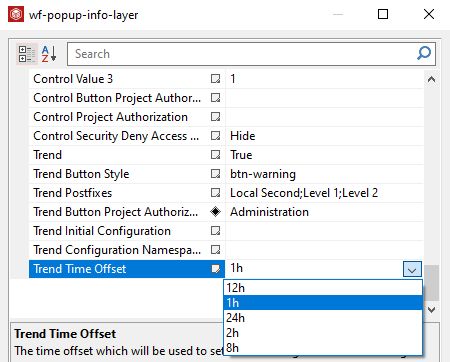Image resolution: width=450 pixels, height=362 pixels.
Task: Switch to categorized property view icon
Action: [x=27, y=54]
